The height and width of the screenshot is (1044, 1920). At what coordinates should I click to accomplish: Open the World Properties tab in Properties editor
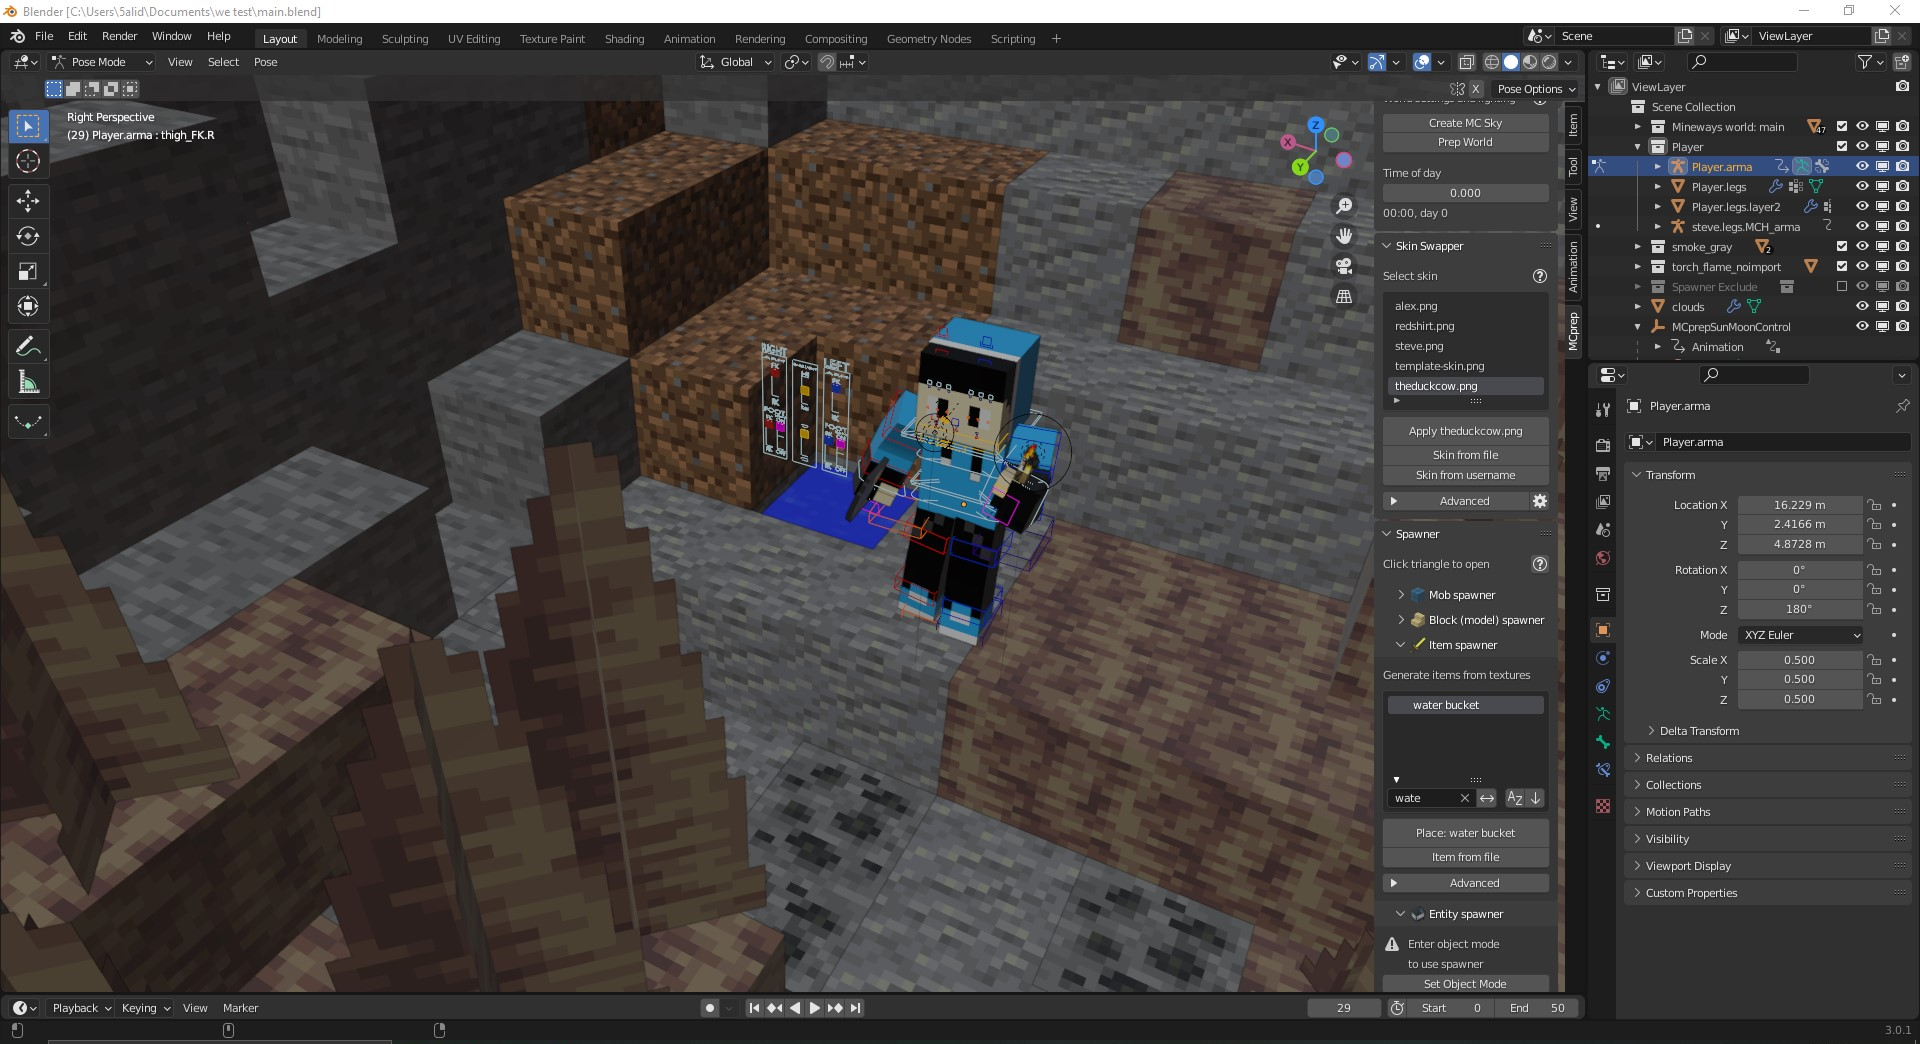point(1603,558)
